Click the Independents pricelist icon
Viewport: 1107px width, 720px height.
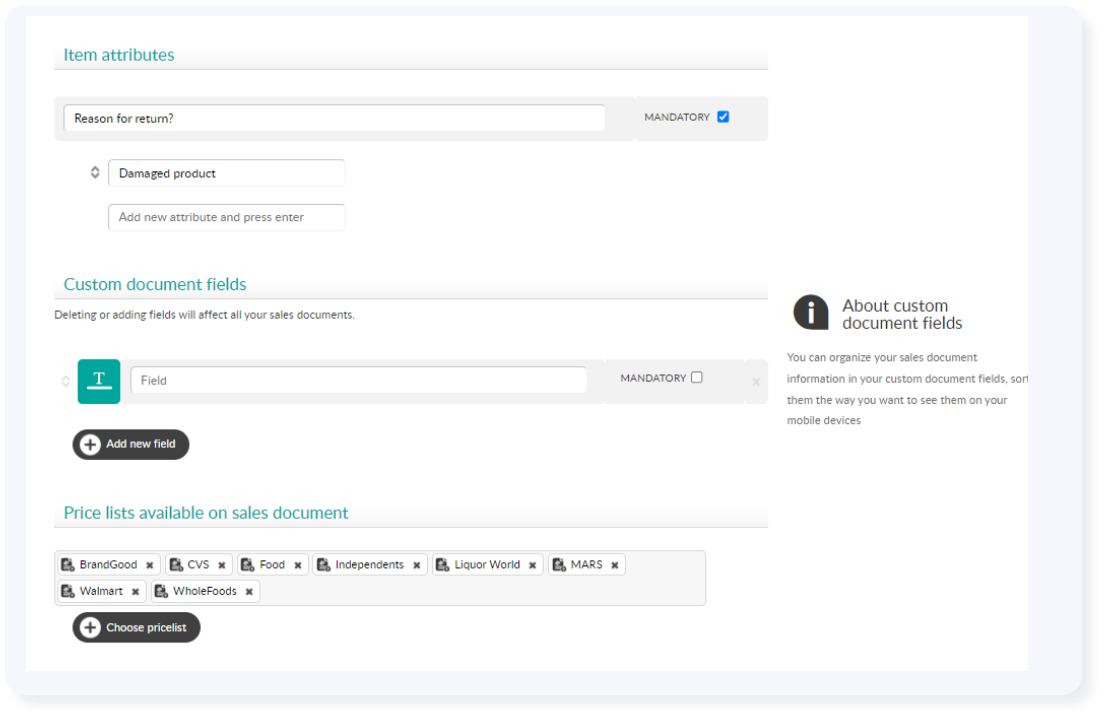tap(324, 565)
